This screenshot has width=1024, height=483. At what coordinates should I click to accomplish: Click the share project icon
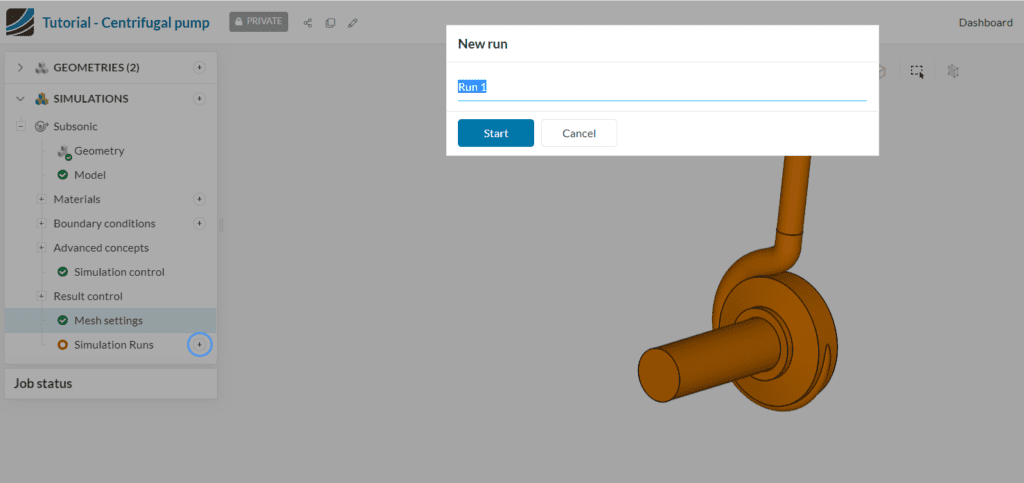point(307,22)
